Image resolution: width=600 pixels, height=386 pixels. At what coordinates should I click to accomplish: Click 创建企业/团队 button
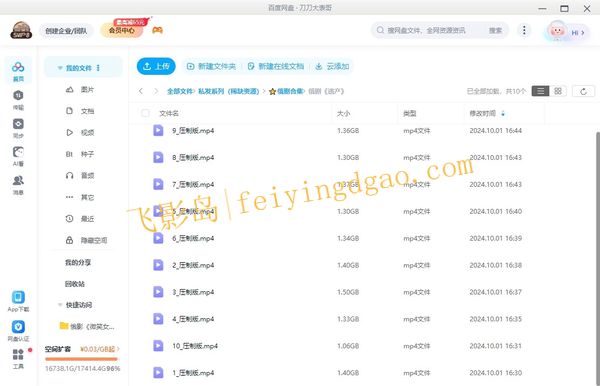point(66,31)
